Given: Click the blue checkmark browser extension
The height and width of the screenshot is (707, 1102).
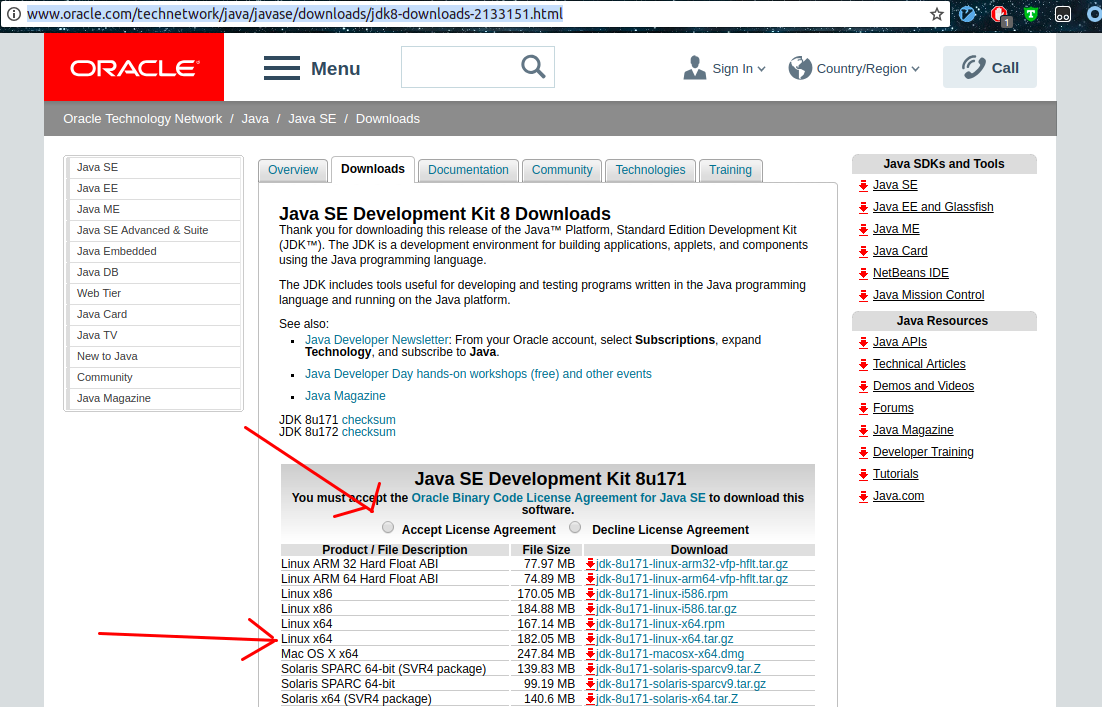Looking at the screenshot, I should 967,13.
